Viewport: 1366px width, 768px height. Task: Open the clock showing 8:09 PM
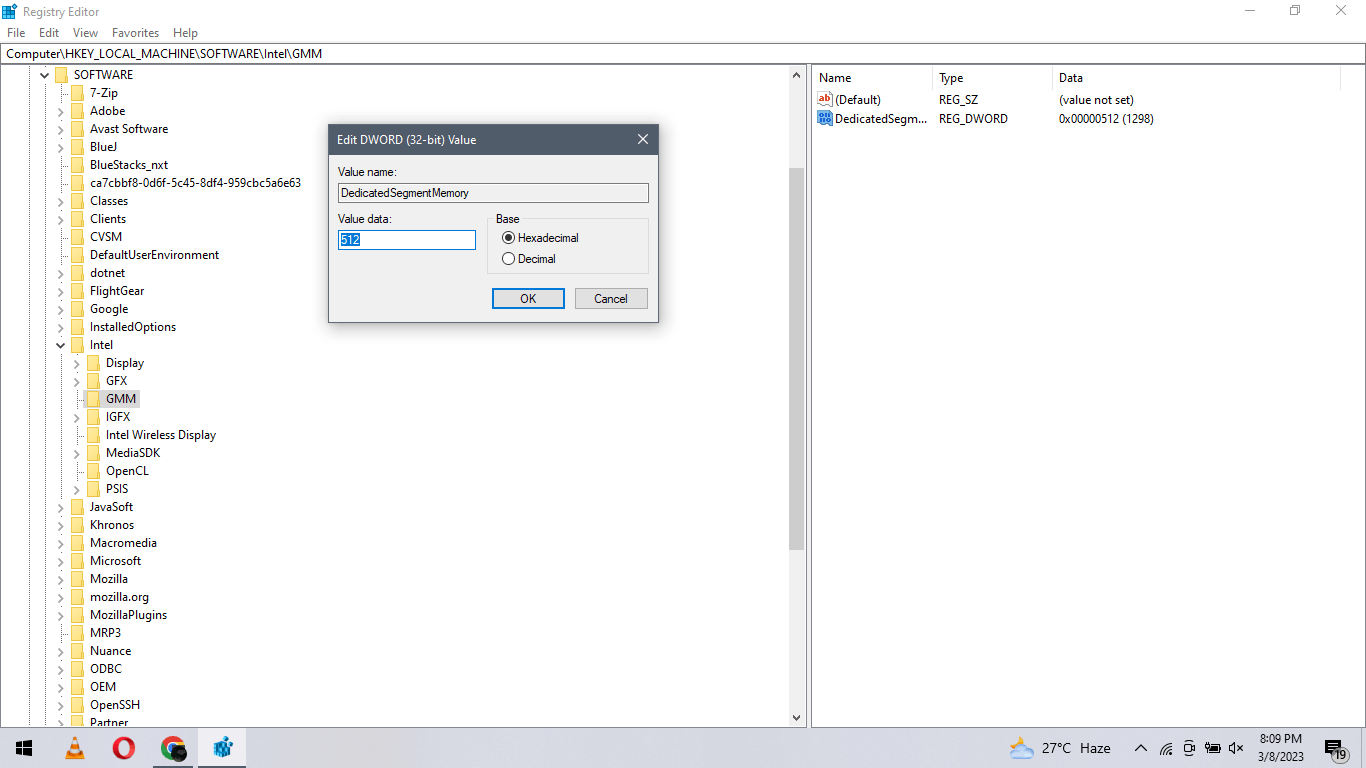point(1281,748)
